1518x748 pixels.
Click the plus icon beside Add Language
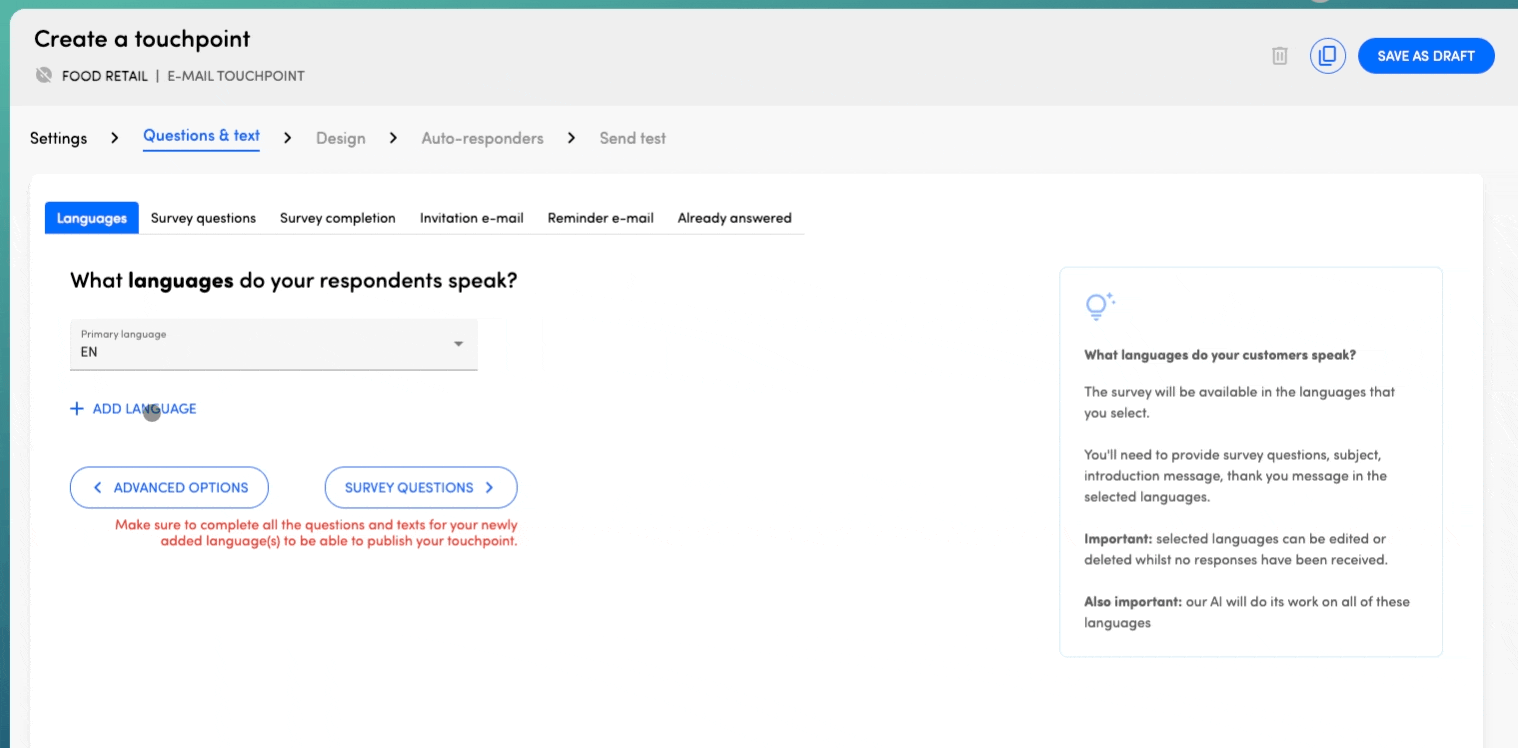click(77, 409)
